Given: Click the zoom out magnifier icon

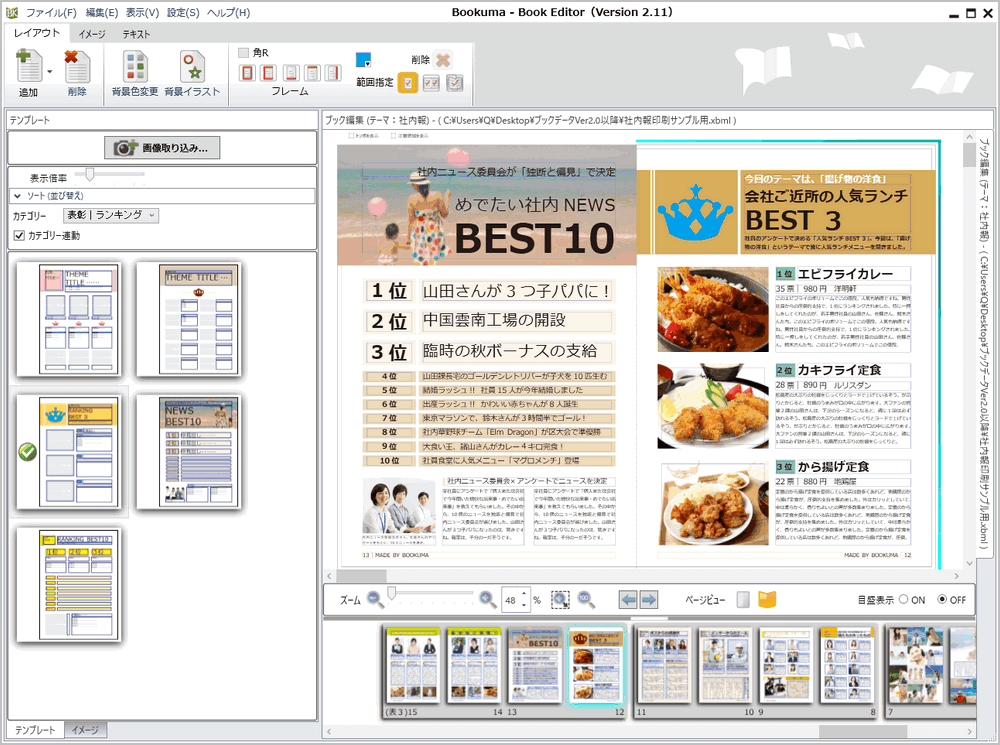Looking at the screenshot, I should [x=375, y=599].
